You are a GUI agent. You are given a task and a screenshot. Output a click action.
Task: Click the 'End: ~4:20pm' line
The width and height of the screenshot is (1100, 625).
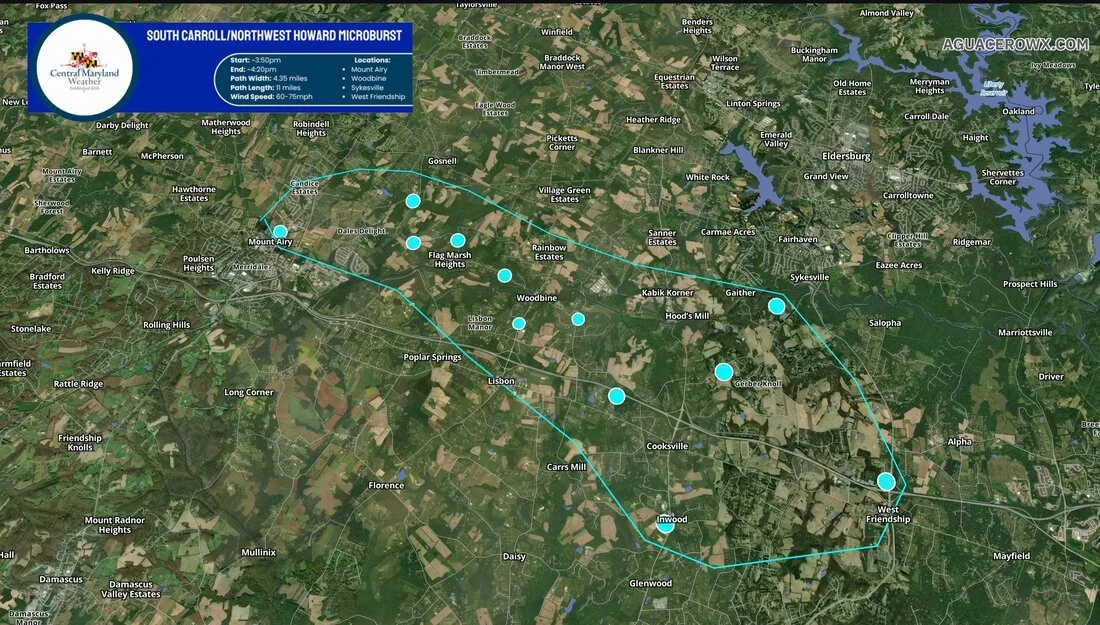pos(253,69)
